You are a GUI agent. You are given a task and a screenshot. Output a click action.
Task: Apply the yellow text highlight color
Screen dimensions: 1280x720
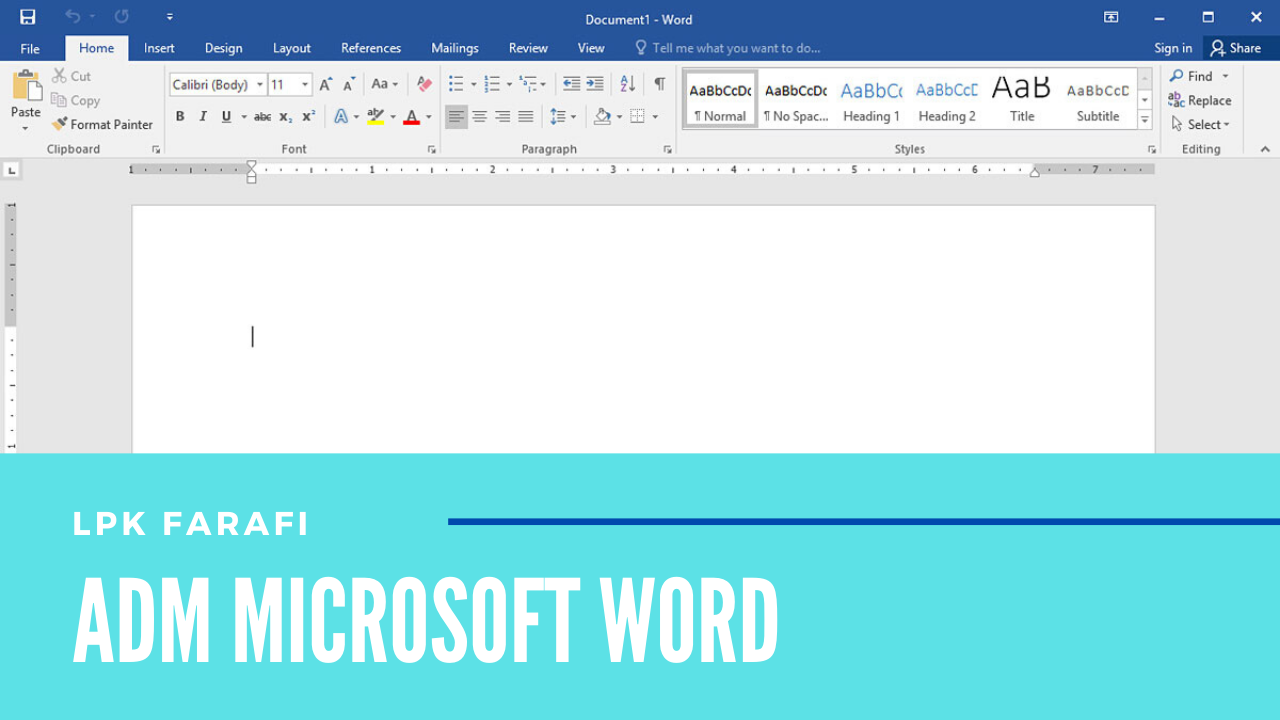pos(375,117)
